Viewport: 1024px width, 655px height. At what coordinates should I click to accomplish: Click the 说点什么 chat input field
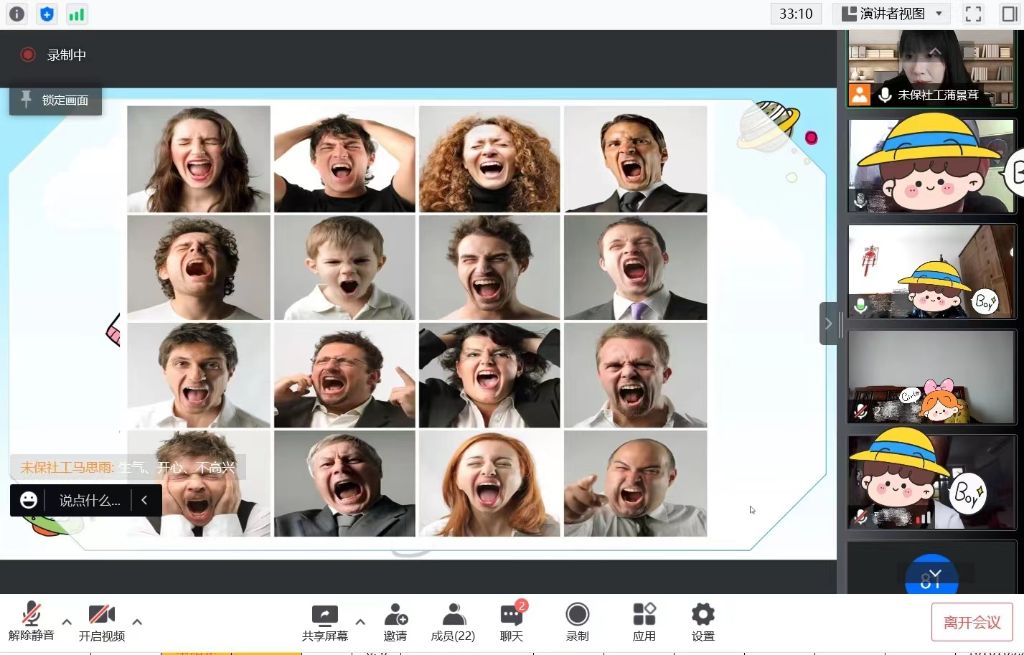pyautogui.click(x=89, y=500)
